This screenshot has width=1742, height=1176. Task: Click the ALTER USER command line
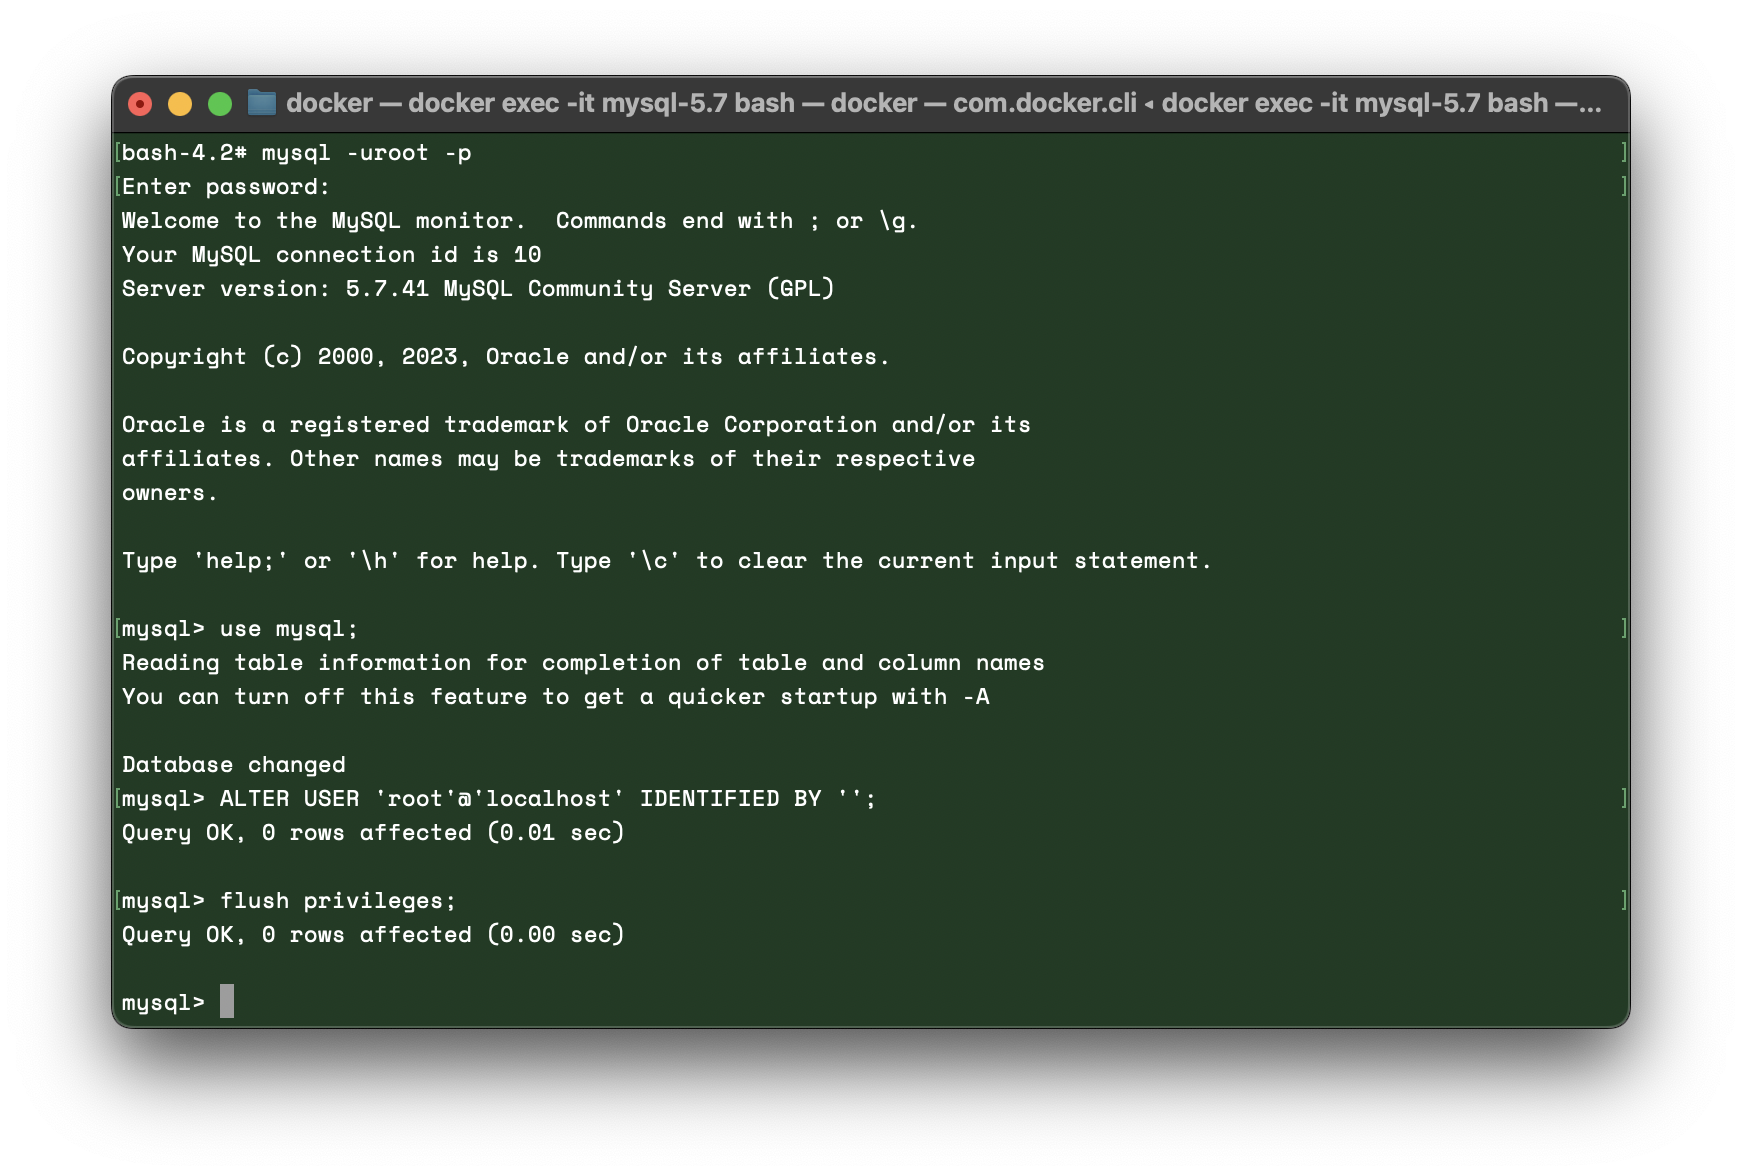[499, 799]
